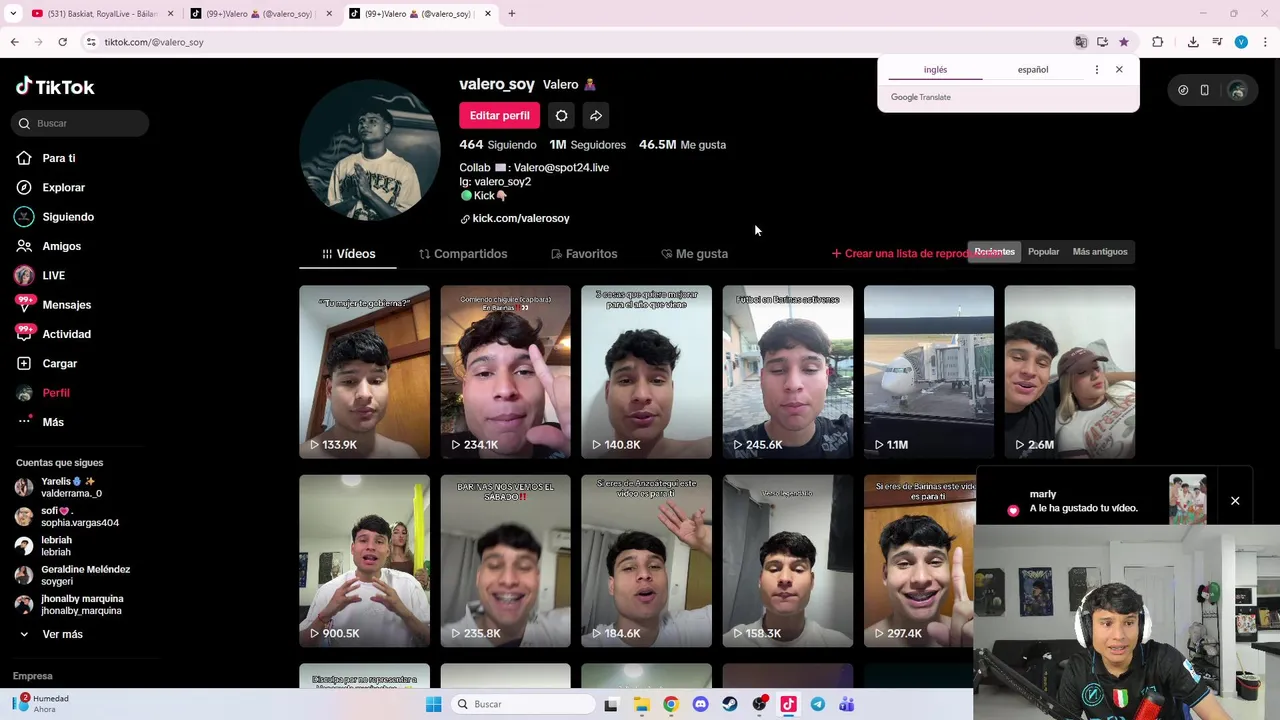1280x720 pixels.
Task: Click Crear una lista de reproducción
Action: pos(900,254)
